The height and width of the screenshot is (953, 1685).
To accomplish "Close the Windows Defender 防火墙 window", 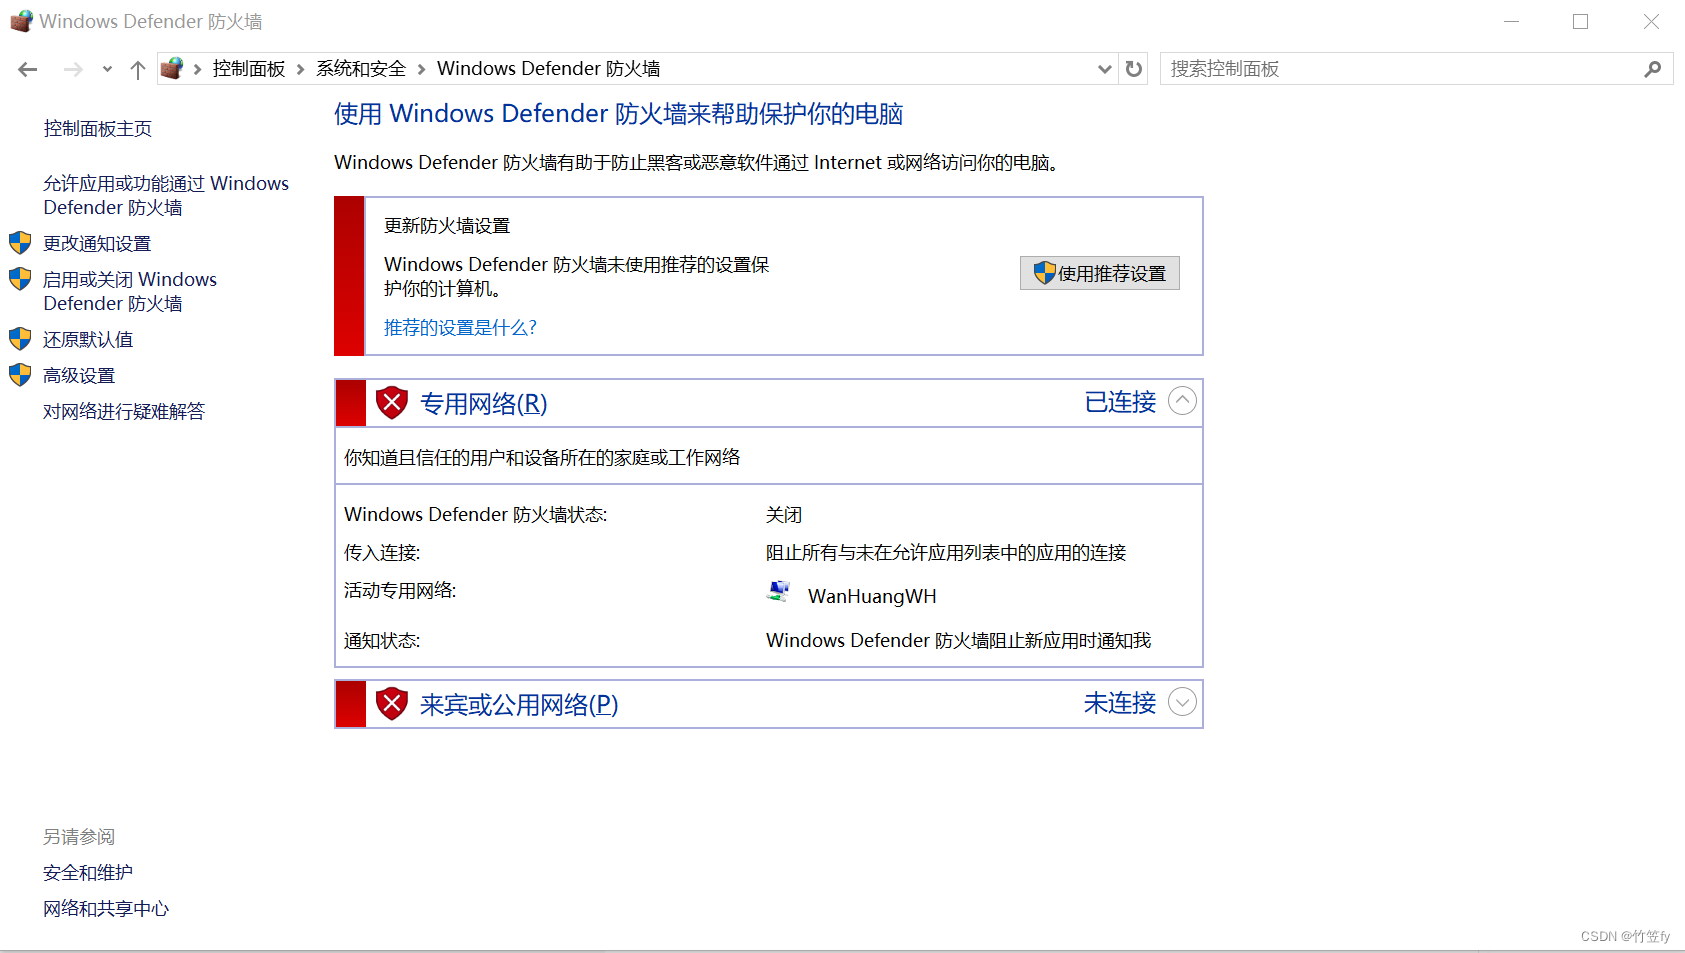I will (1651, 22).
